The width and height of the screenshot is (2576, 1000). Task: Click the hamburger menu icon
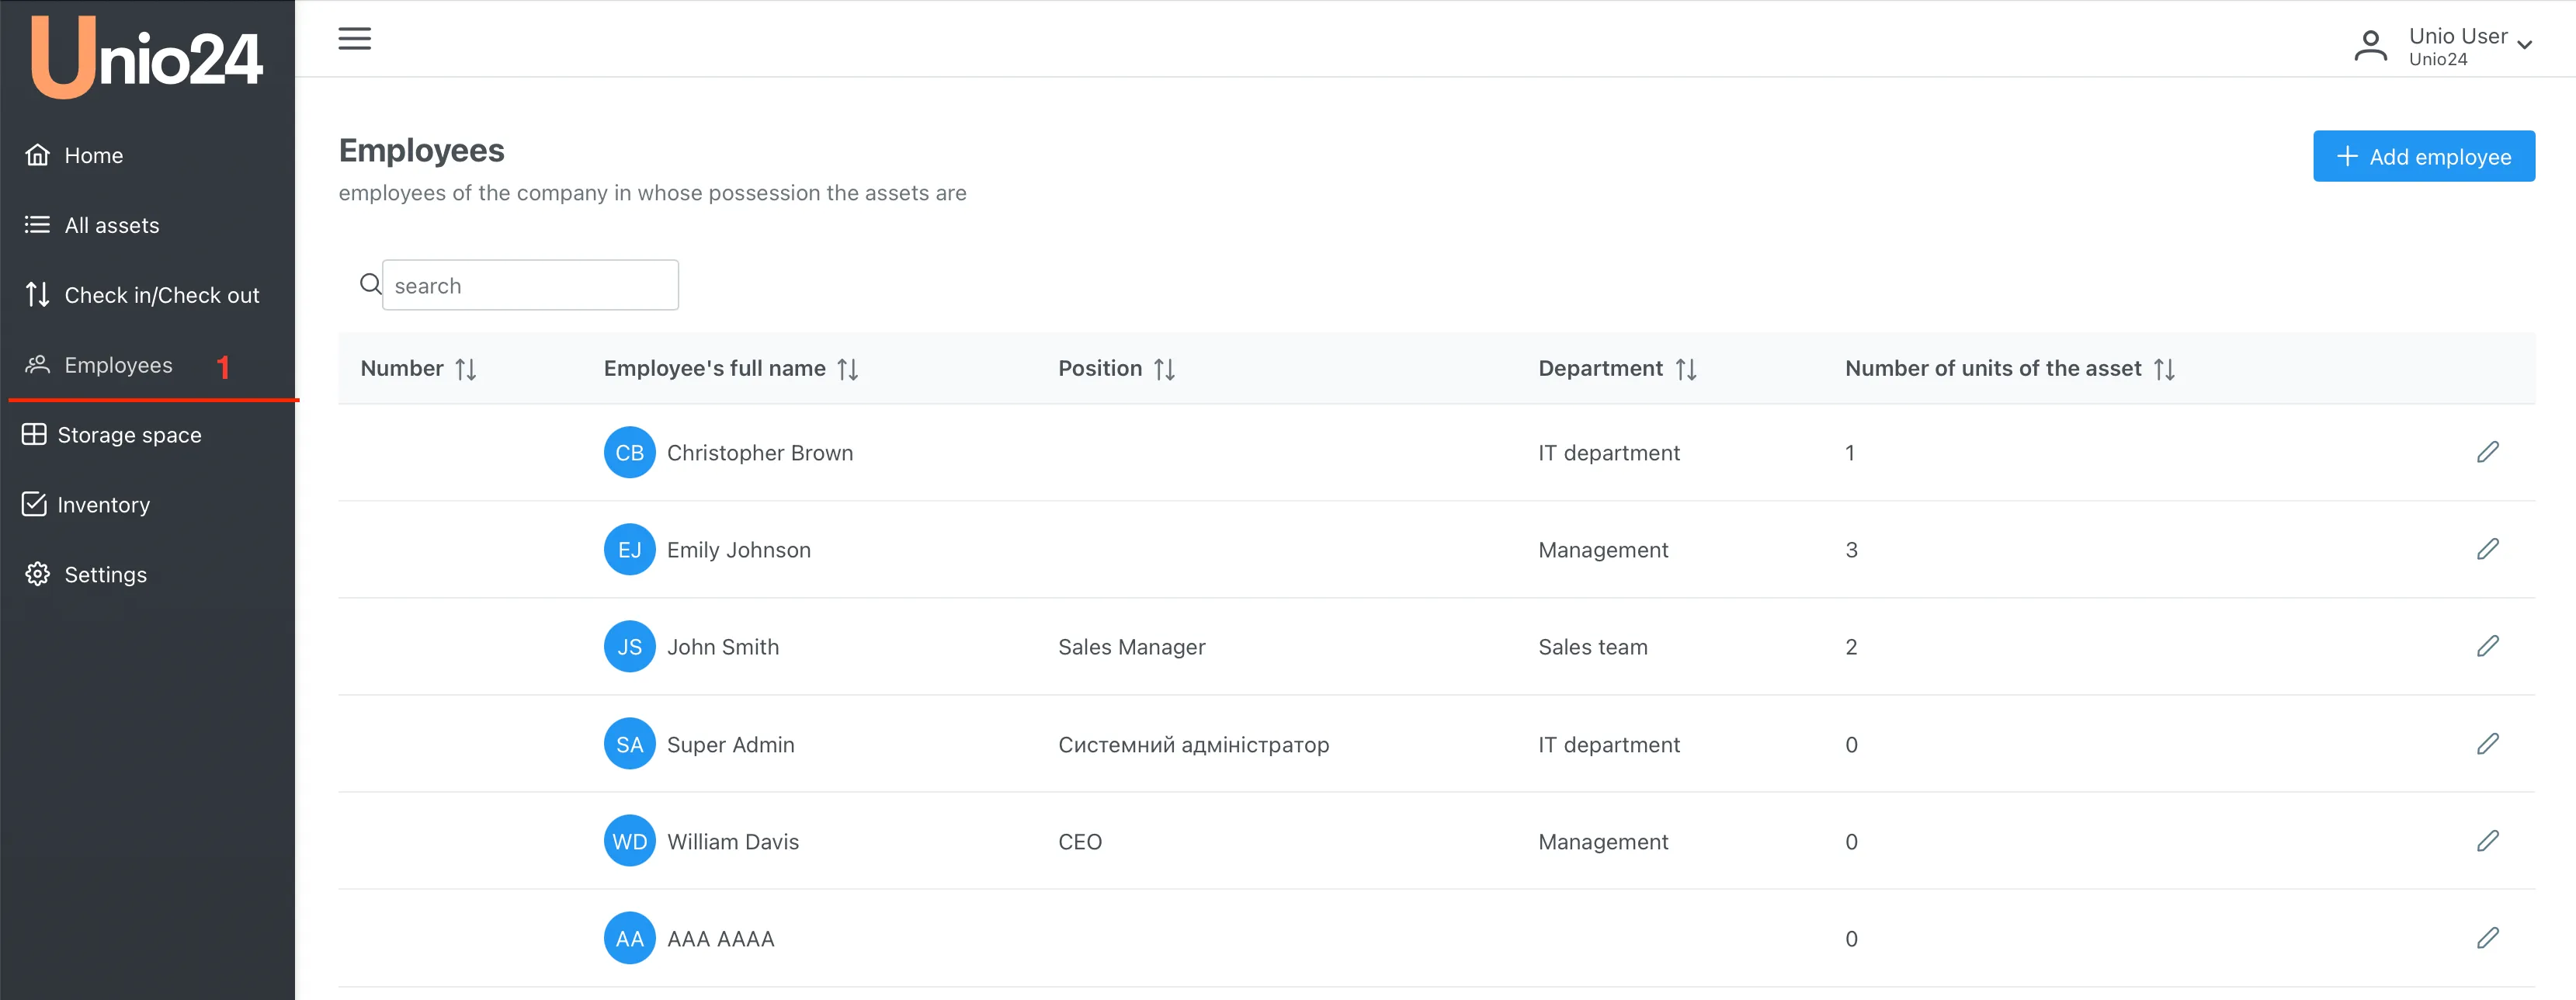[354, 39]
